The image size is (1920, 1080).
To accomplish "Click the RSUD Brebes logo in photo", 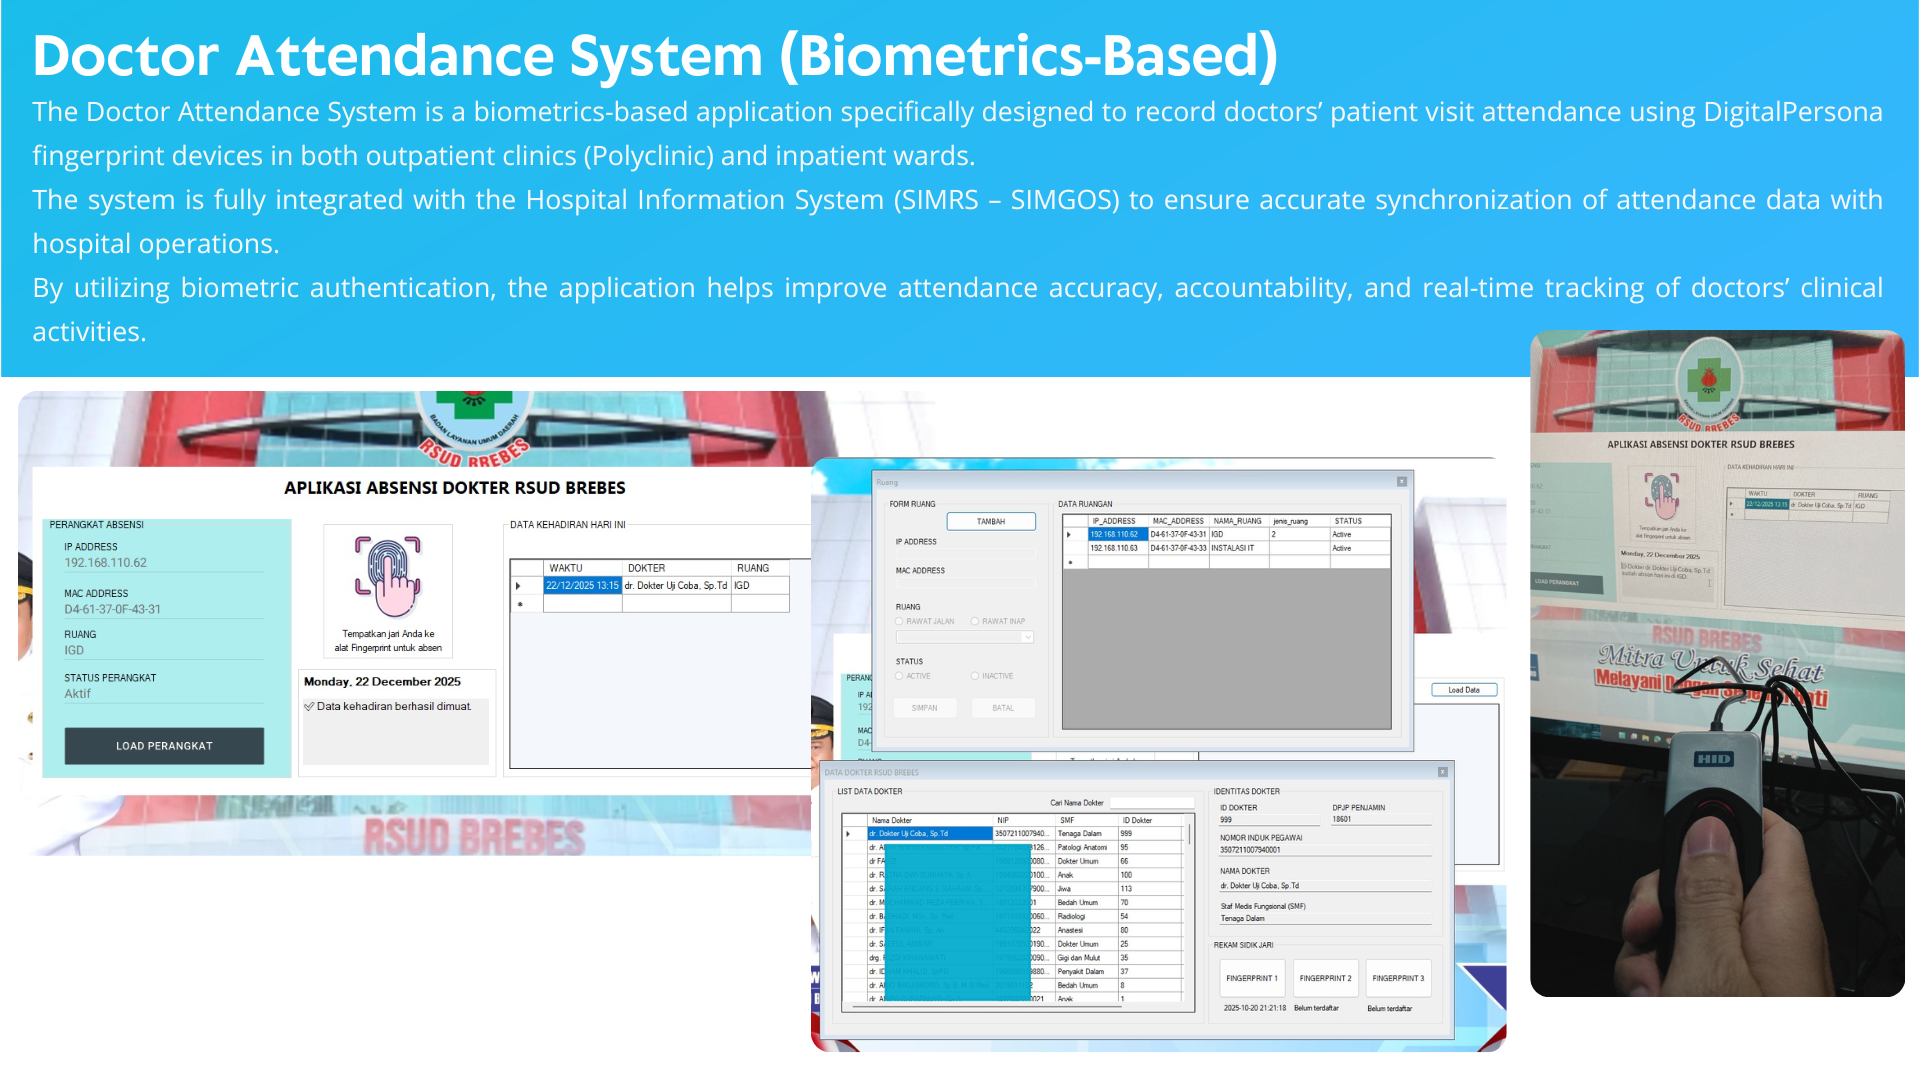I will click(1709, 379).
